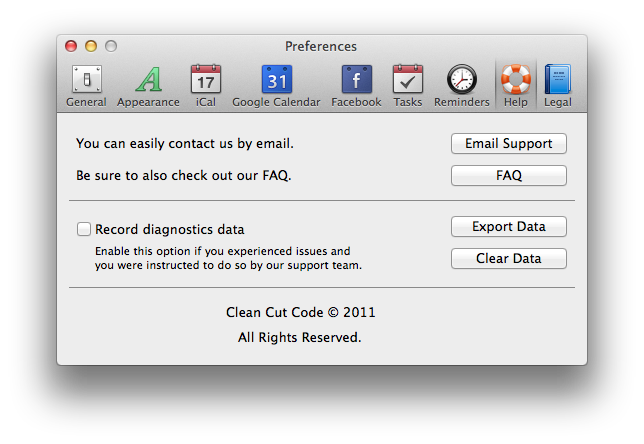Open the Legal book icon
The image size is (644, 444).
tap(557, 79)
